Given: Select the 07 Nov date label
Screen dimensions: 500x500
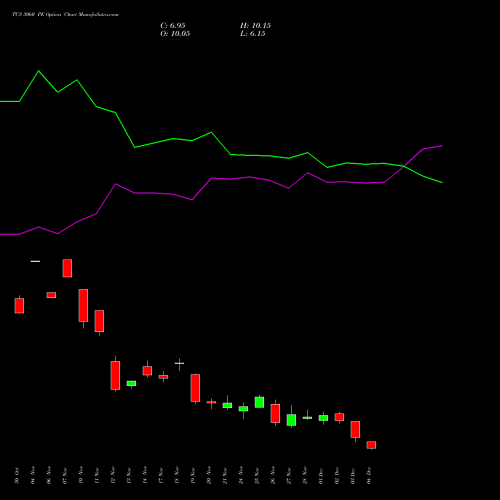Looking at the screenshot, I should [x=65, y=476].
